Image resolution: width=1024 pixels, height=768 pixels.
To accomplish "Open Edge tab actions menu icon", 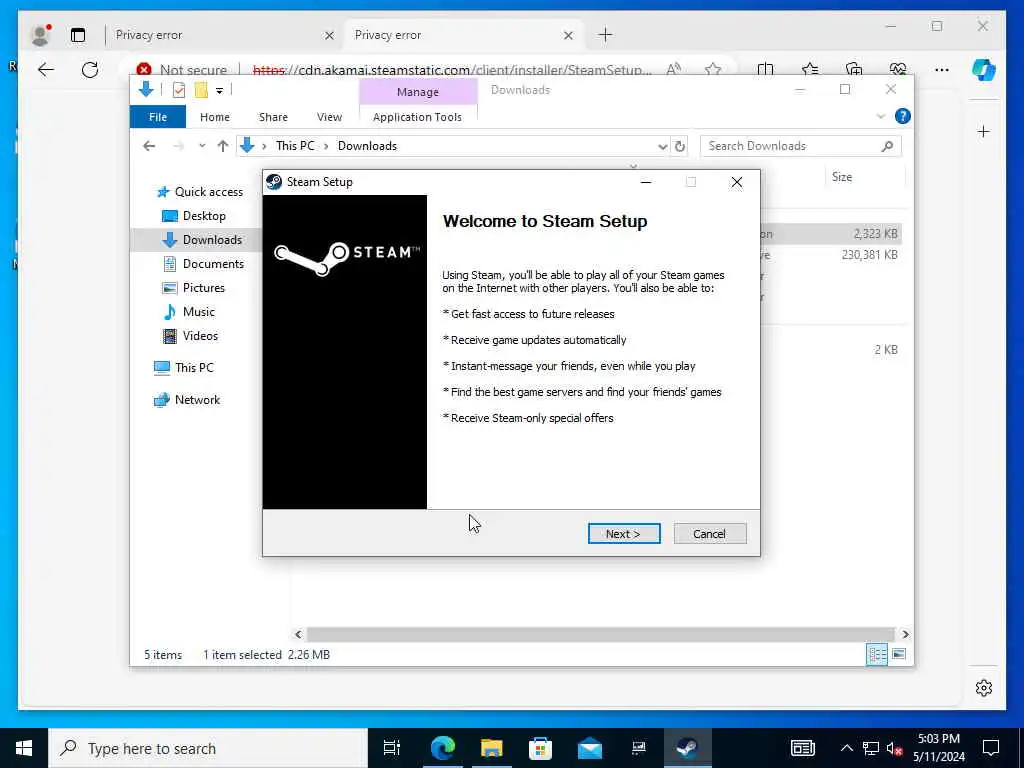I will click(x=78, y=35).
